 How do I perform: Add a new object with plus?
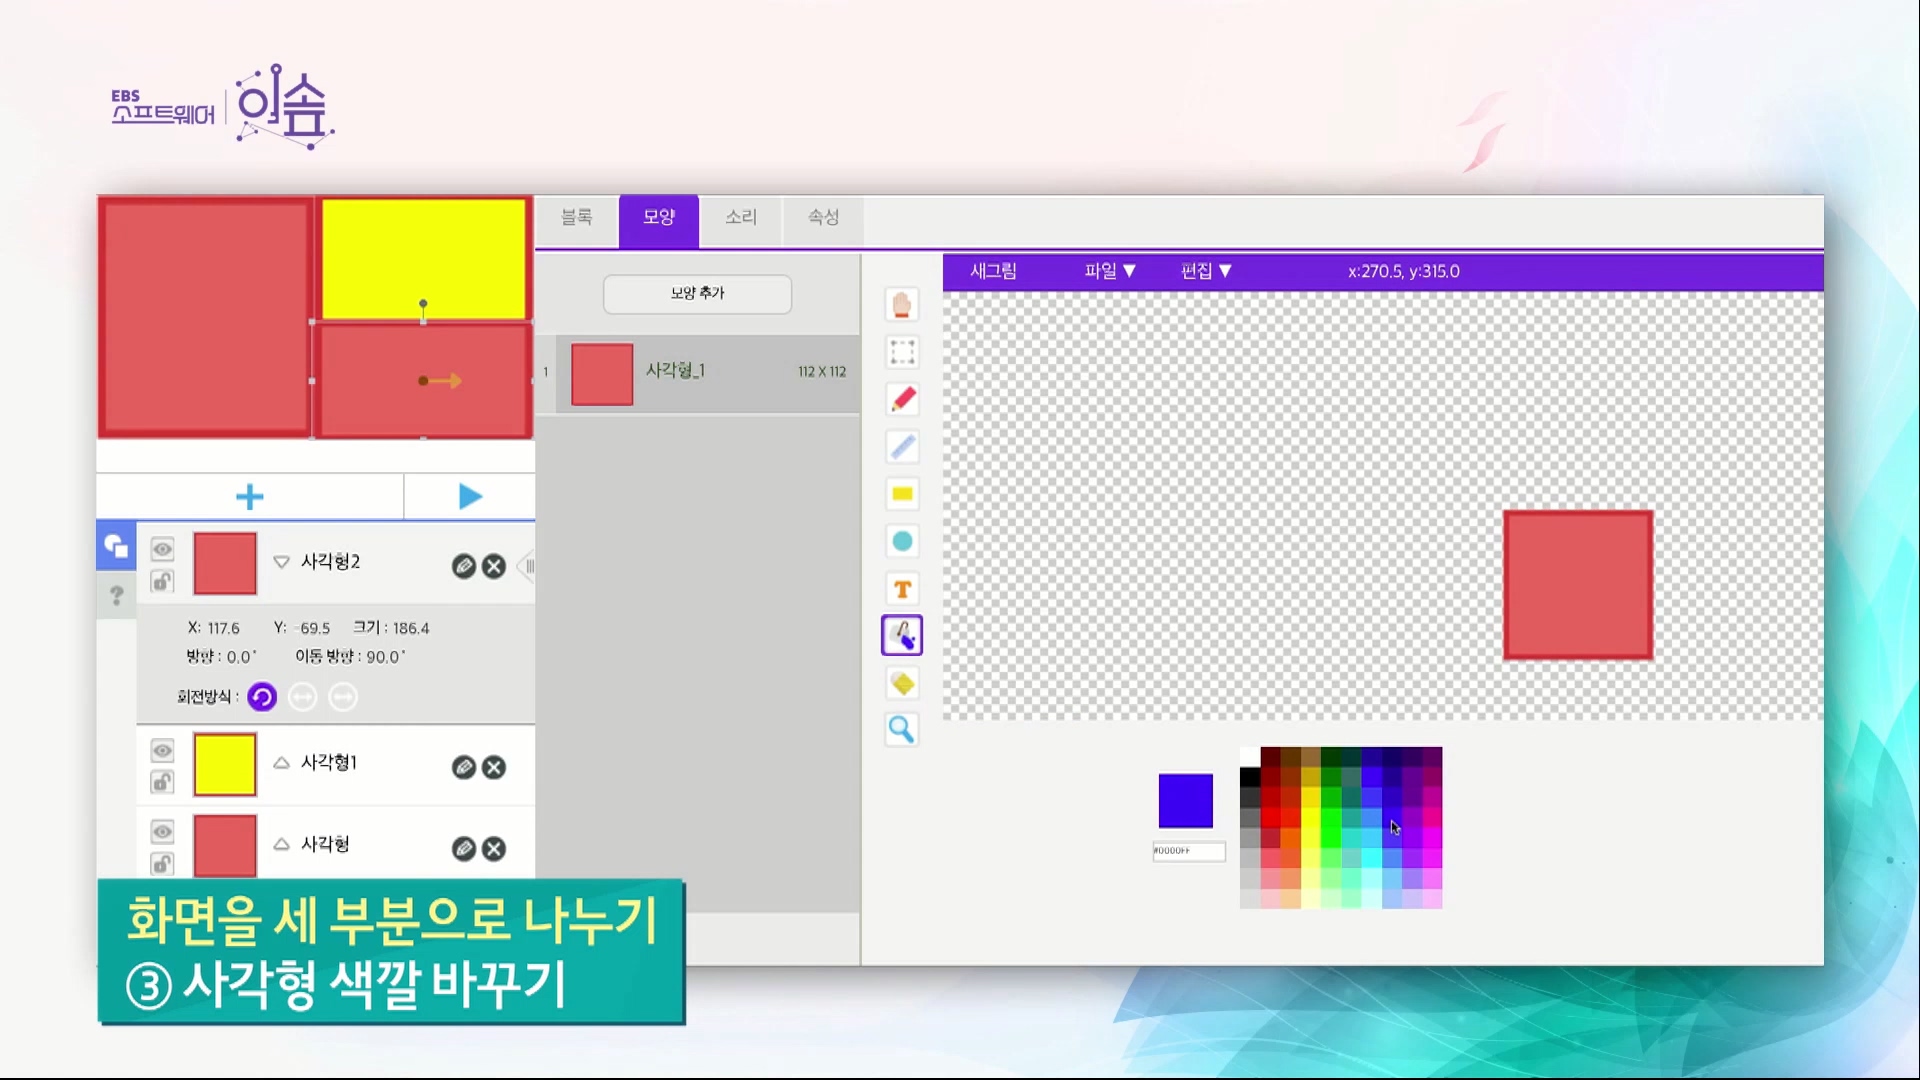[x=250, y=497]
